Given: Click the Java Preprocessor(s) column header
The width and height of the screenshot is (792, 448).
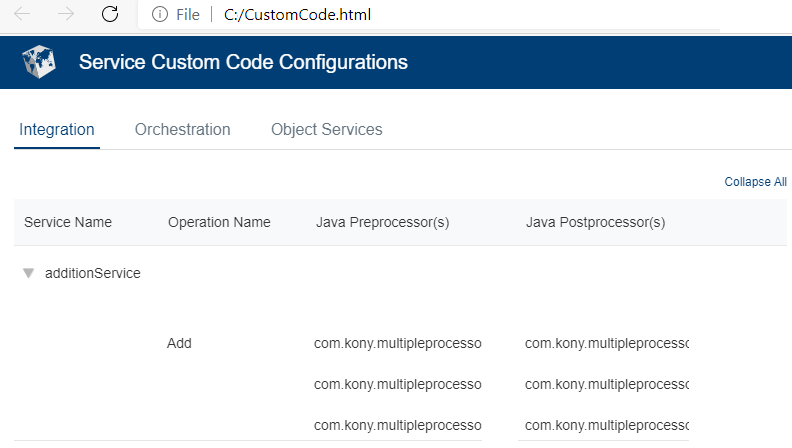Looking at the screenshot, I should coord(382,222).
